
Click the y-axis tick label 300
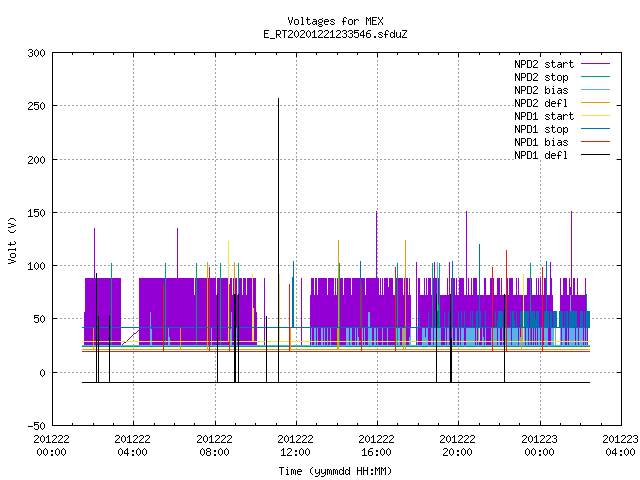click(x=36, y=53)
